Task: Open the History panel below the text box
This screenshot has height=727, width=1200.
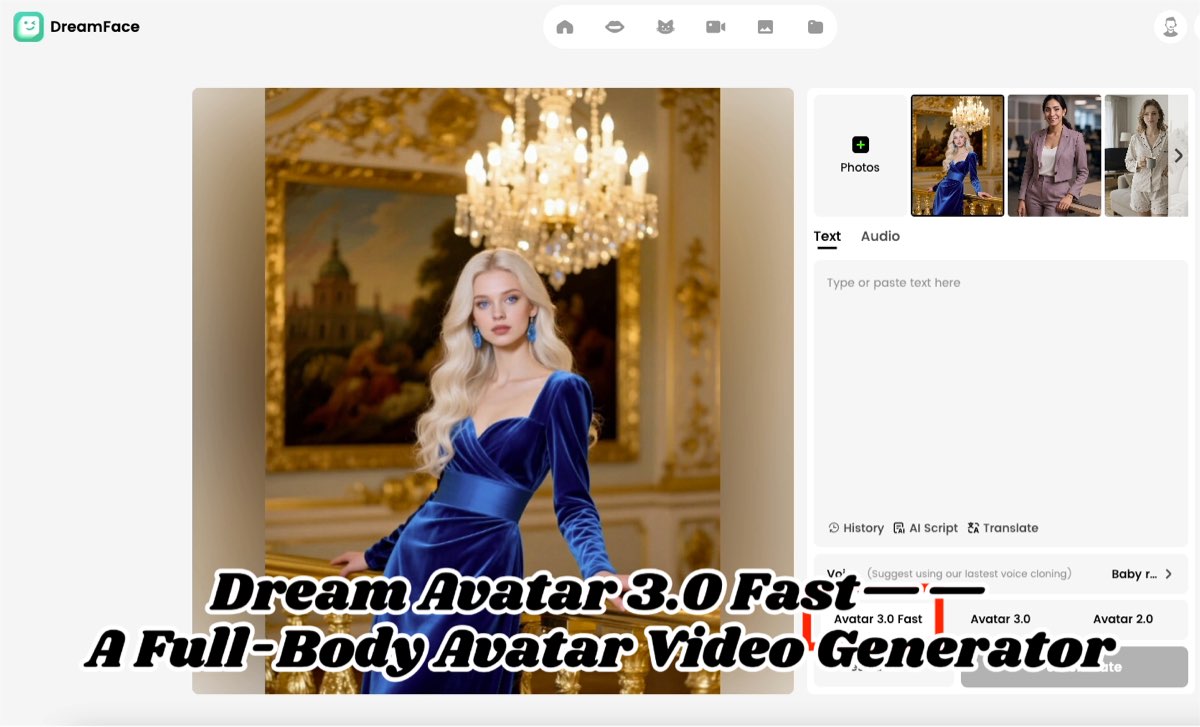Action: (856, 528)
